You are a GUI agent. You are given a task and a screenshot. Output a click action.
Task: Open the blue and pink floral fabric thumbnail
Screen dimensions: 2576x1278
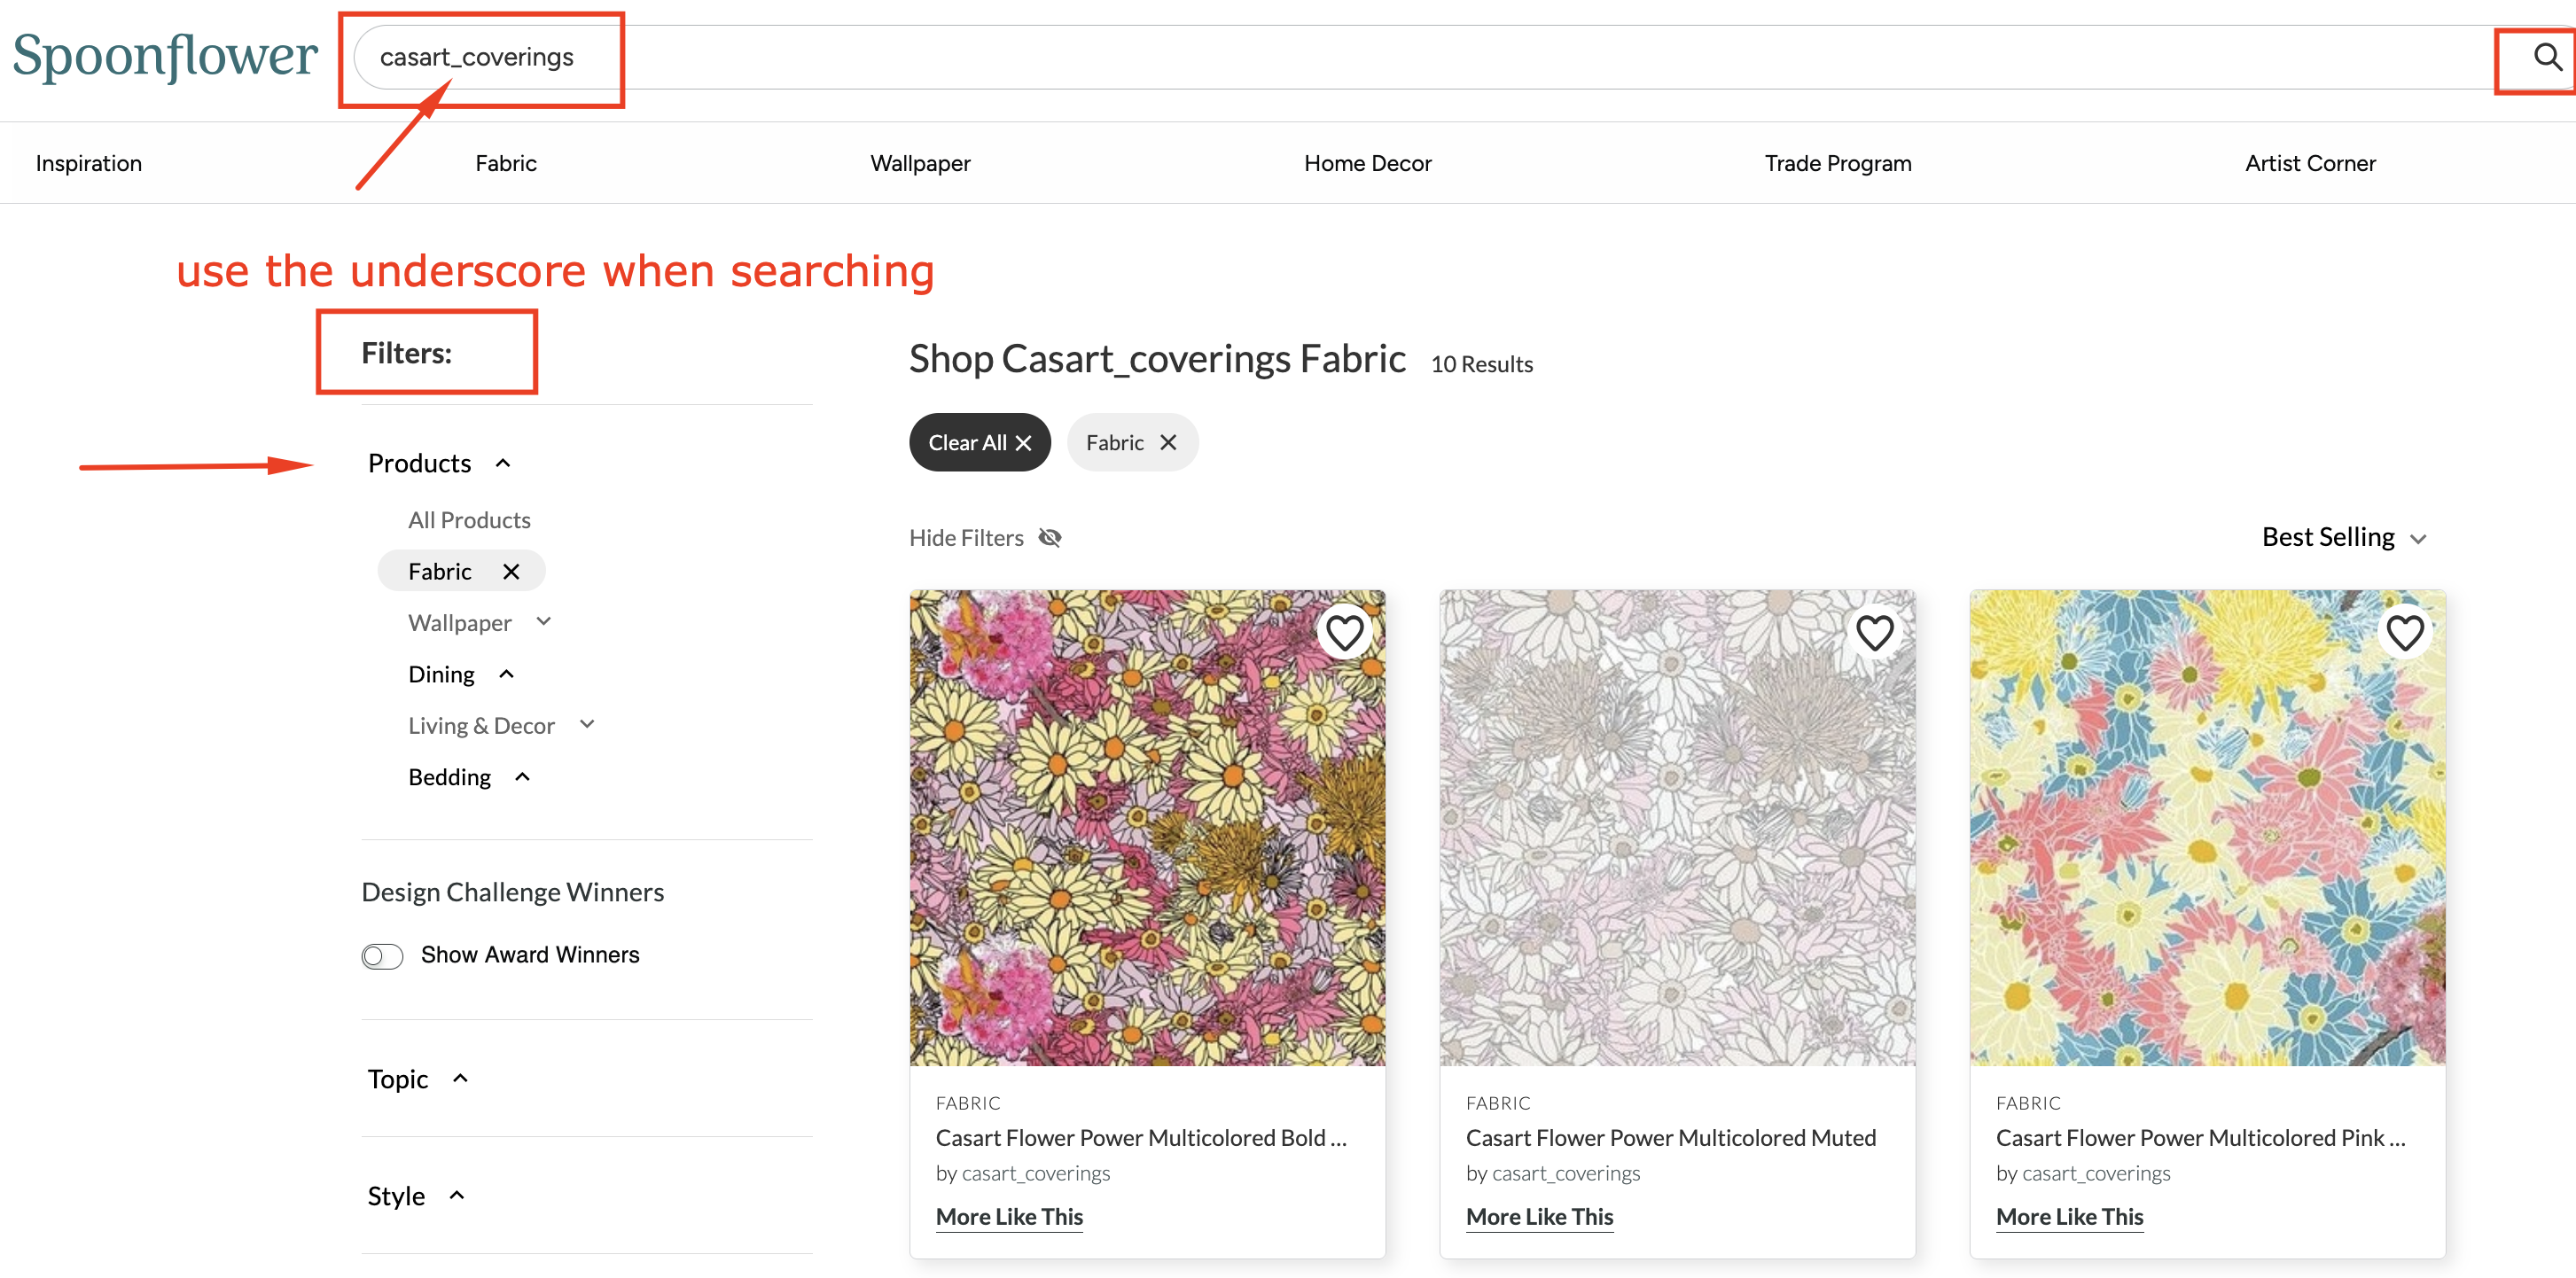point(2207,827)
